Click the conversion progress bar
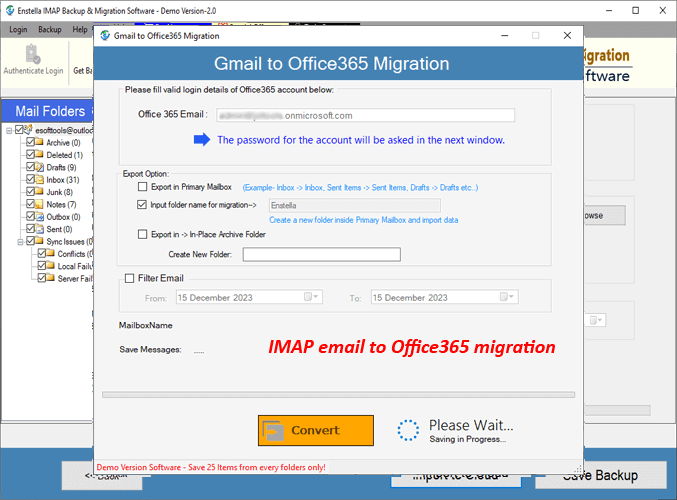This screenshot has width=677, height=500. (x=338, y=395)
